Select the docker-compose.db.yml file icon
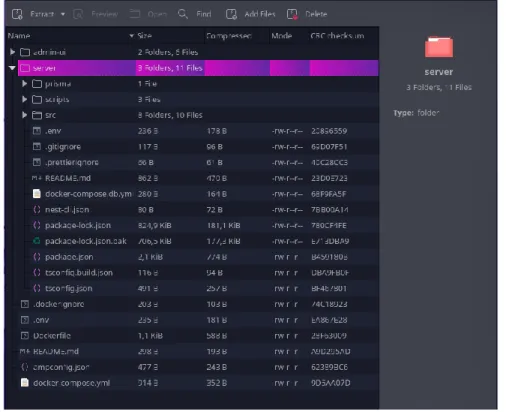This screenshot has height=412, width=506. [x=37, y=194]
